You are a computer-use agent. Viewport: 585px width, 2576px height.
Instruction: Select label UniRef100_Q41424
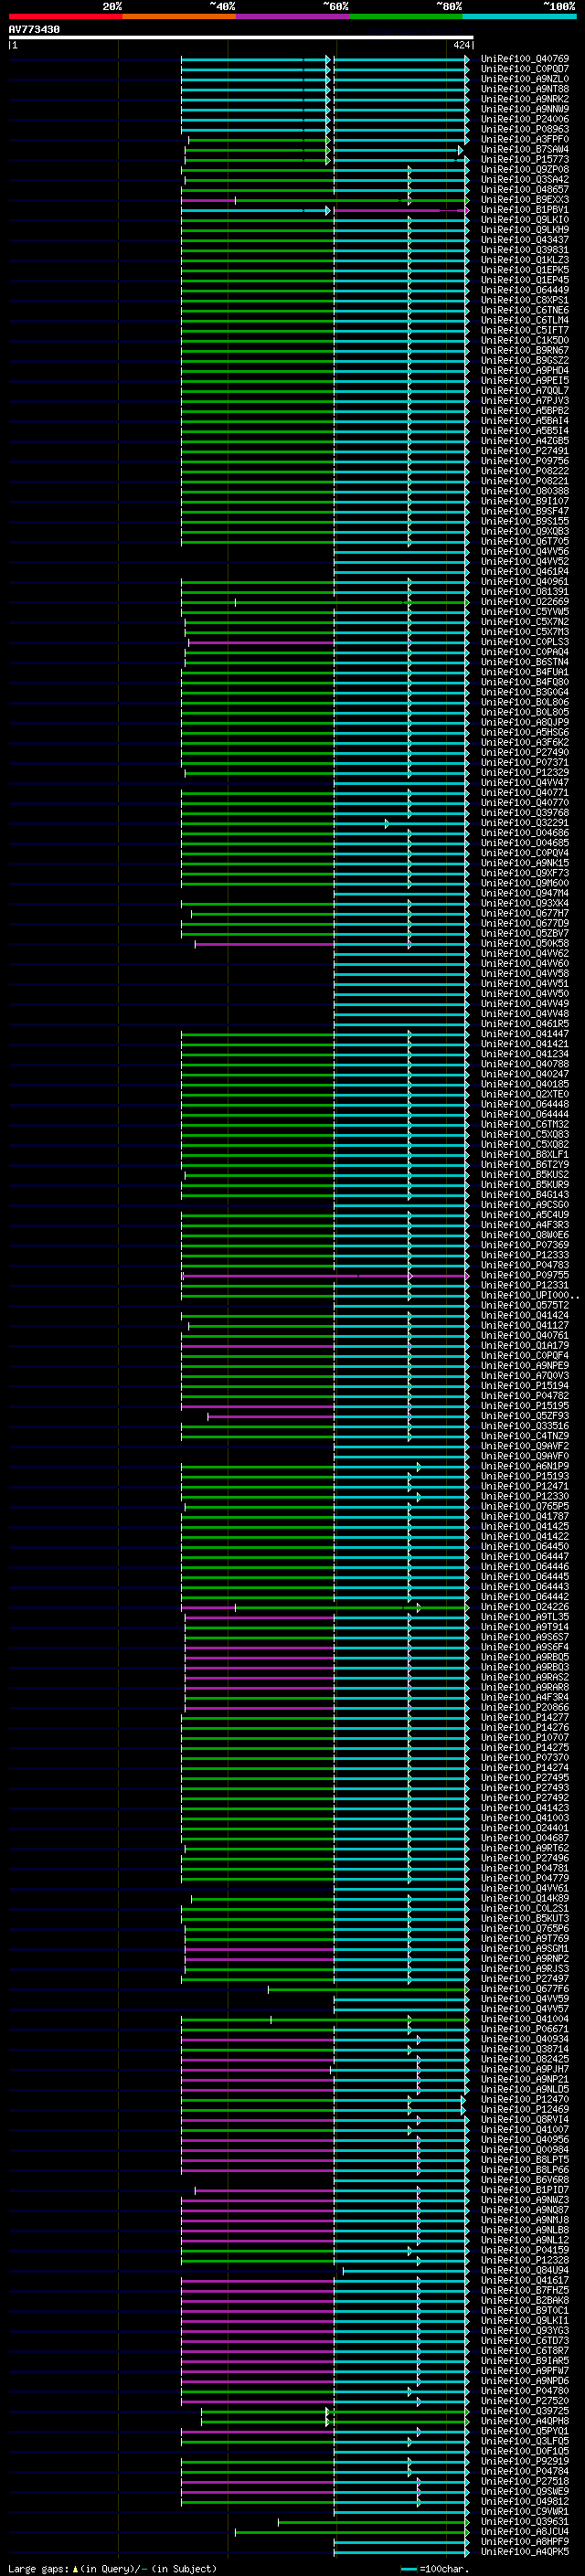tap(525, 1315)
